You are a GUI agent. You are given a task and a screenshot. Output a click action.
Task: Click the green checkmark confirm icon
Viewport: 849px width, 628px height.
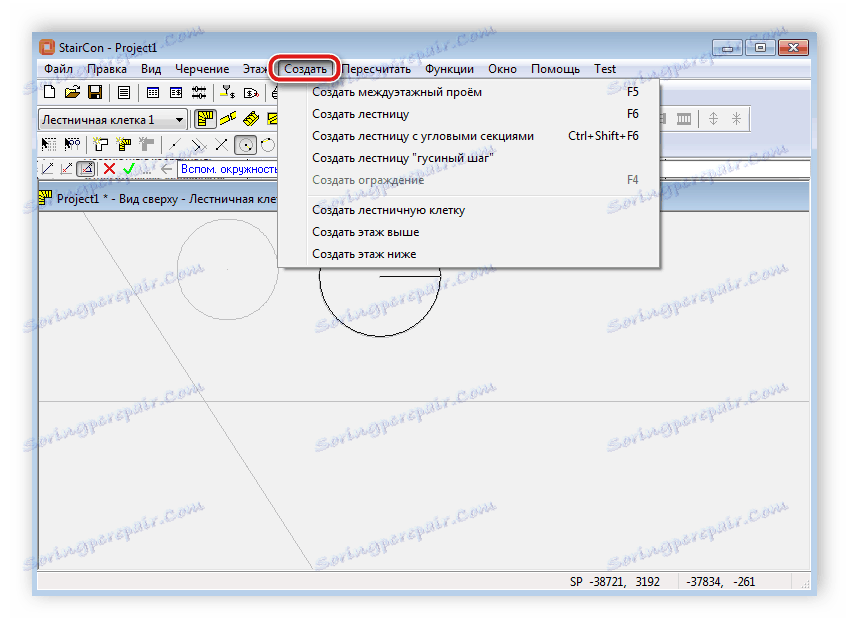pyautogui.click(x=128, y=169)
